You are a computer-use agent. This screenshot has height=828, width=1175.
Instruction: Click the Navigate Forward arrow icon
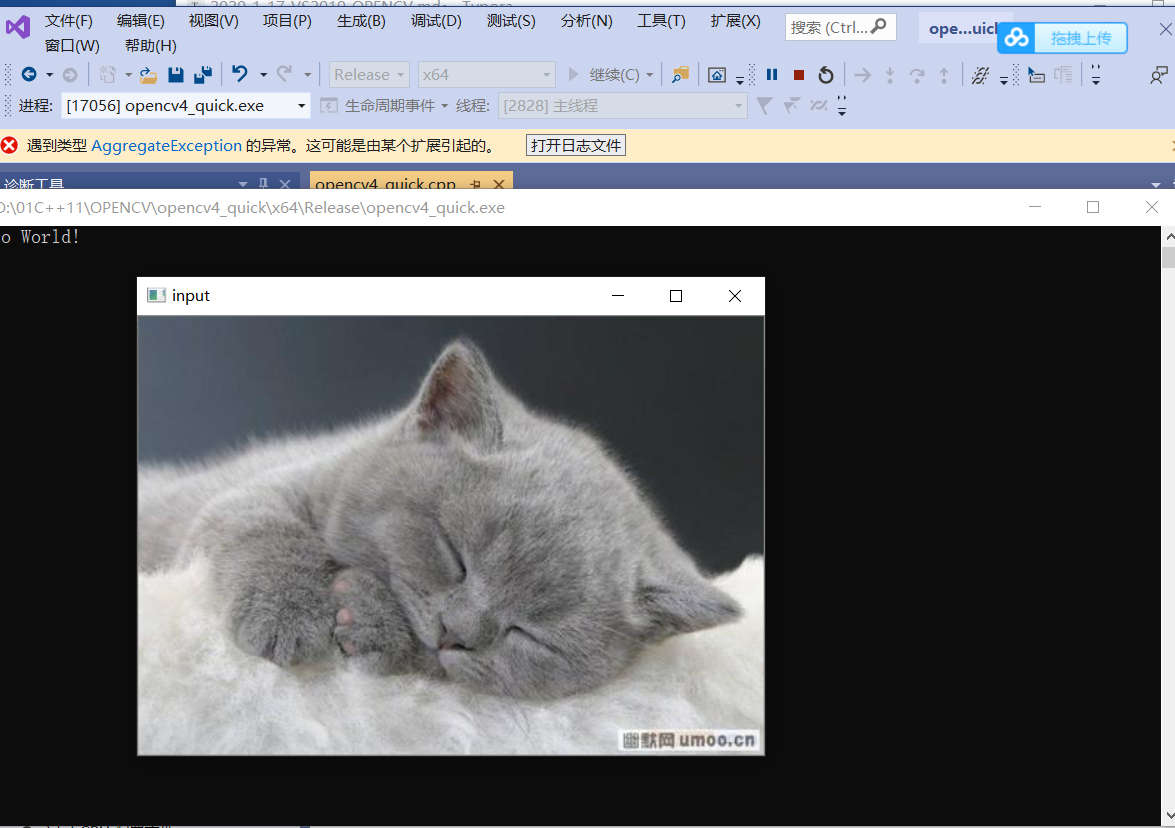(x=70, y=74)
